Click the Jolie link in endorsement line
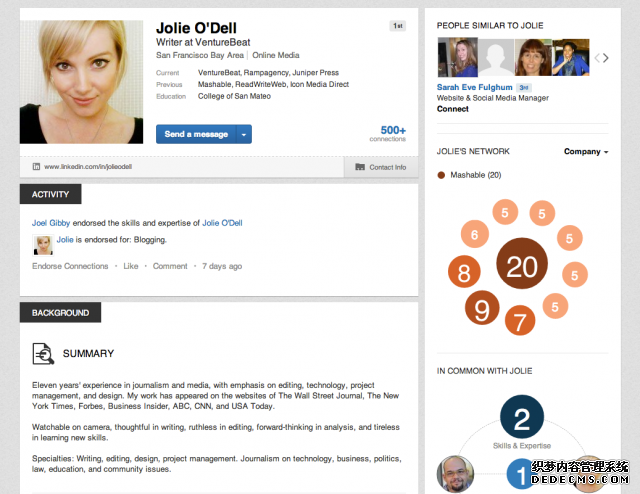The image size is (640, 494). [65, 240]
